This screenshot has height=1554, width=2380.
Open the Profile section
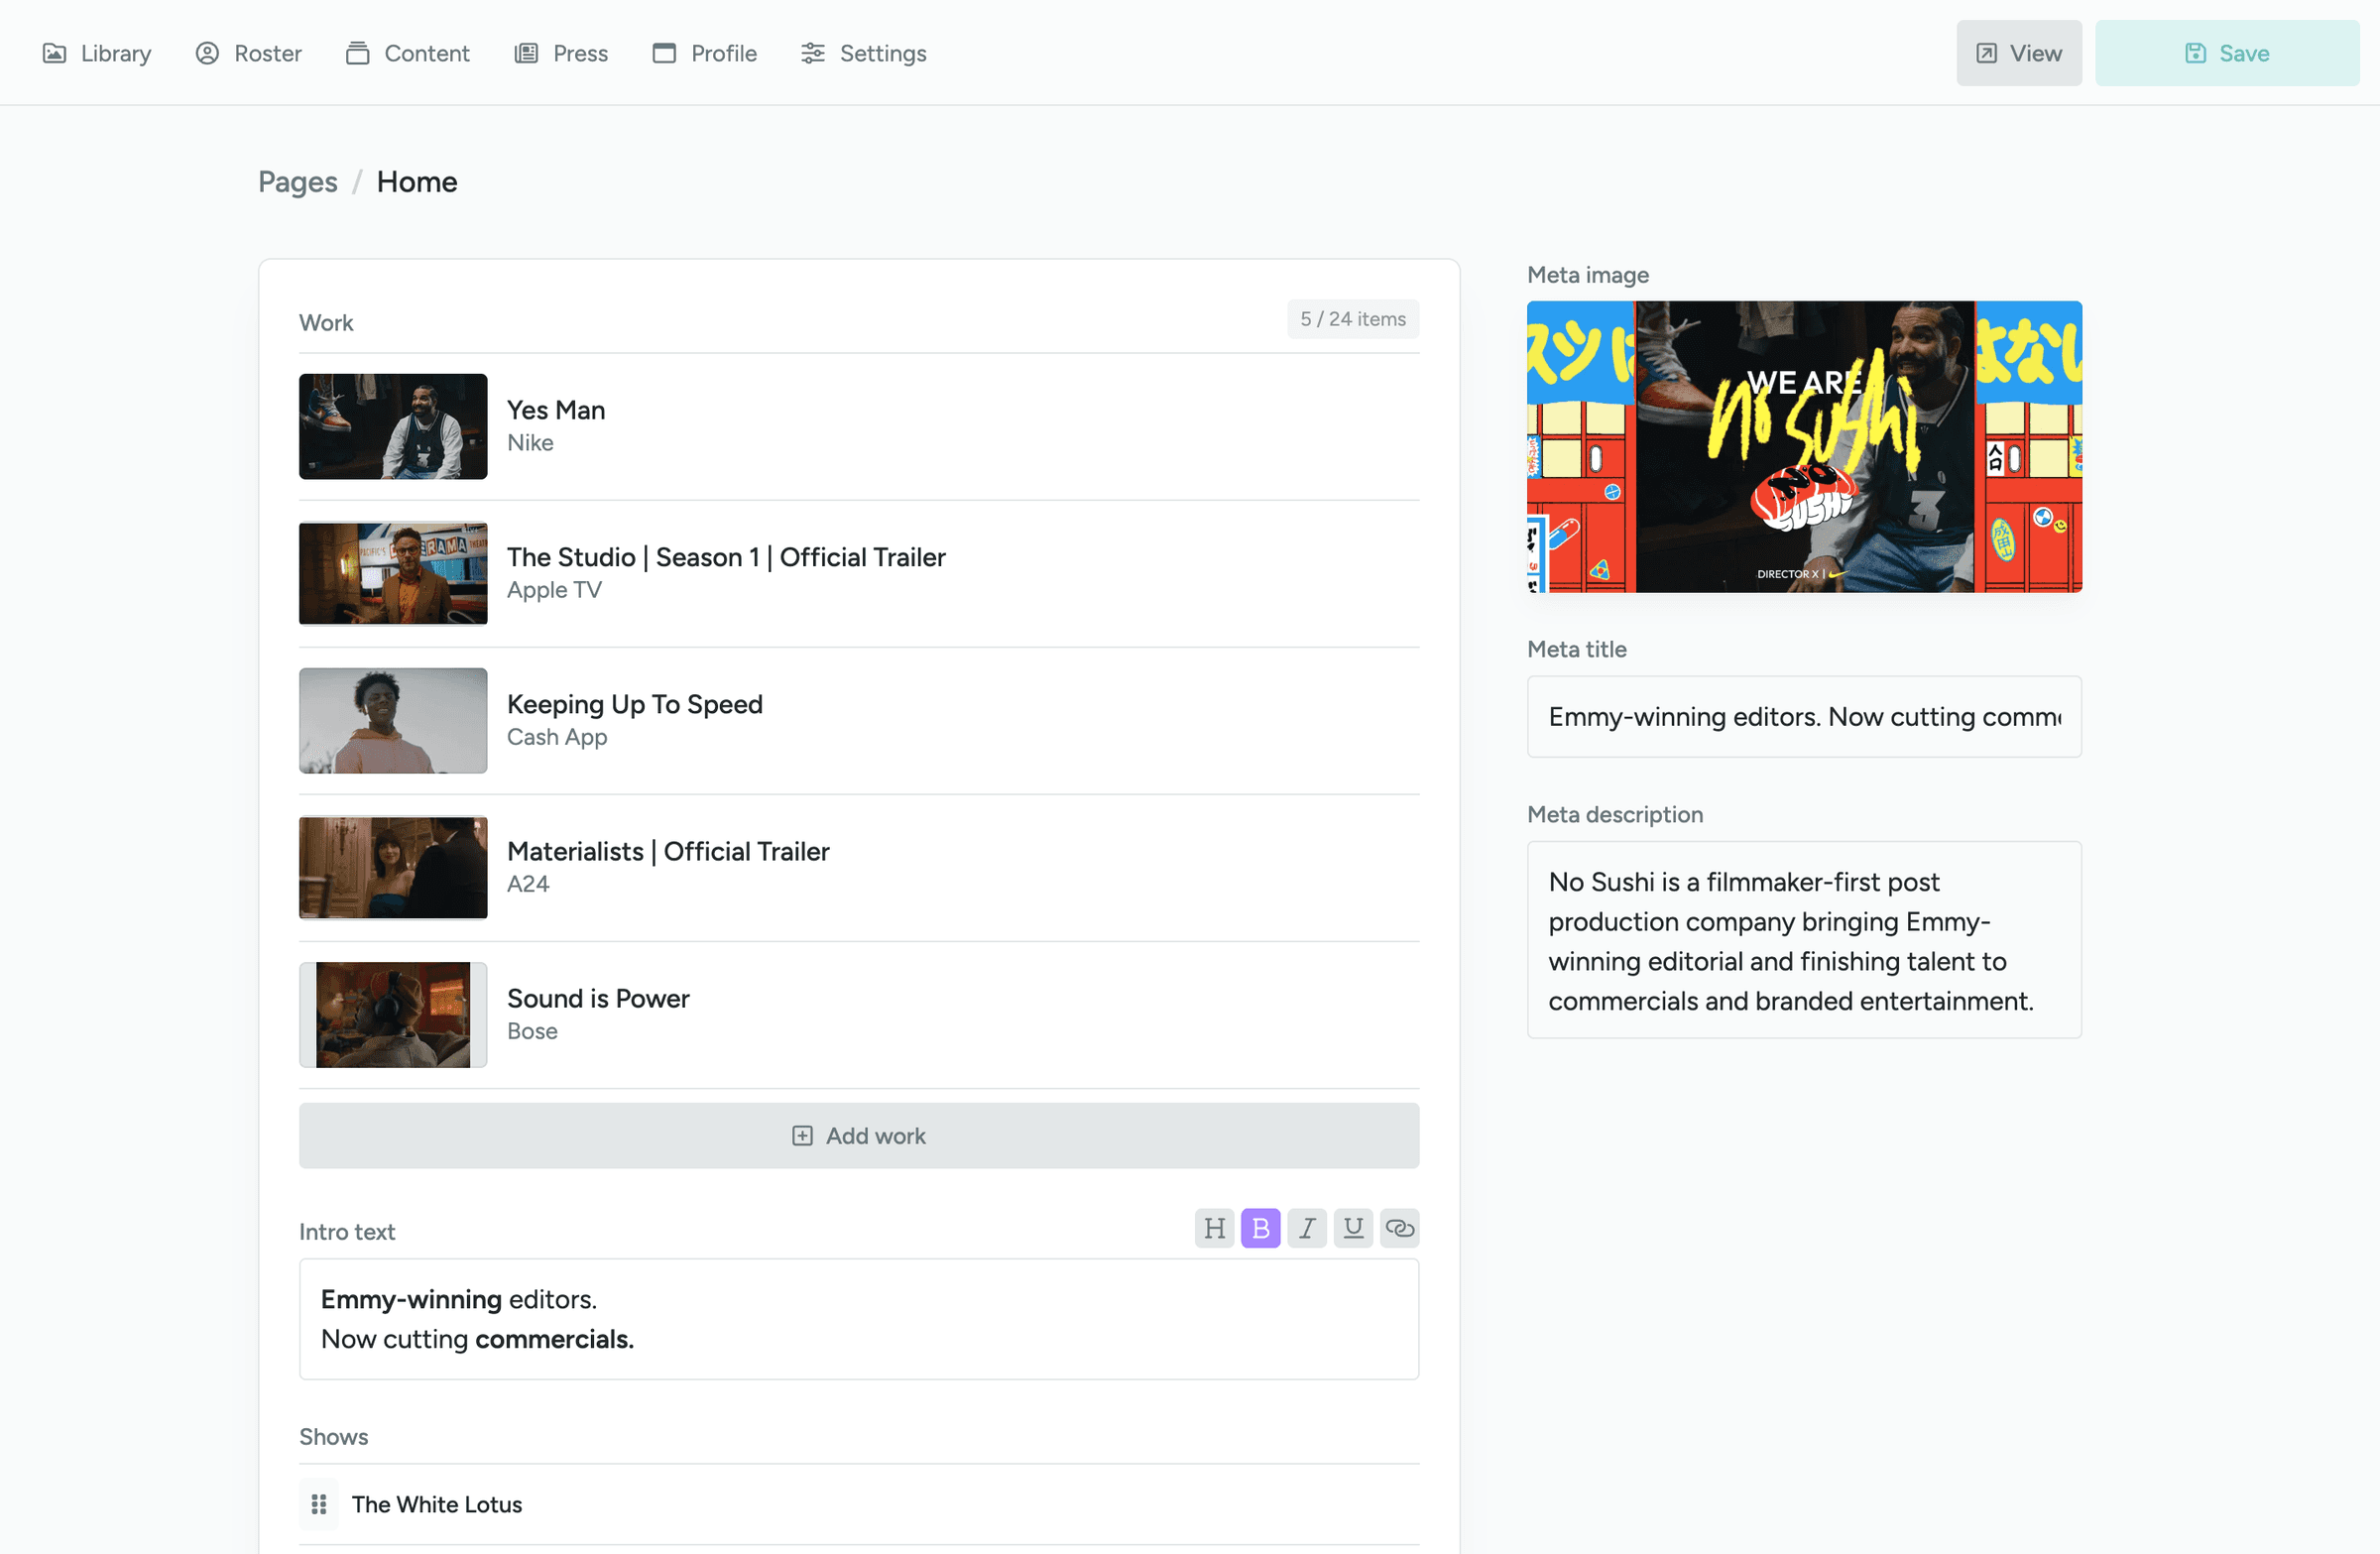[705, 53]
